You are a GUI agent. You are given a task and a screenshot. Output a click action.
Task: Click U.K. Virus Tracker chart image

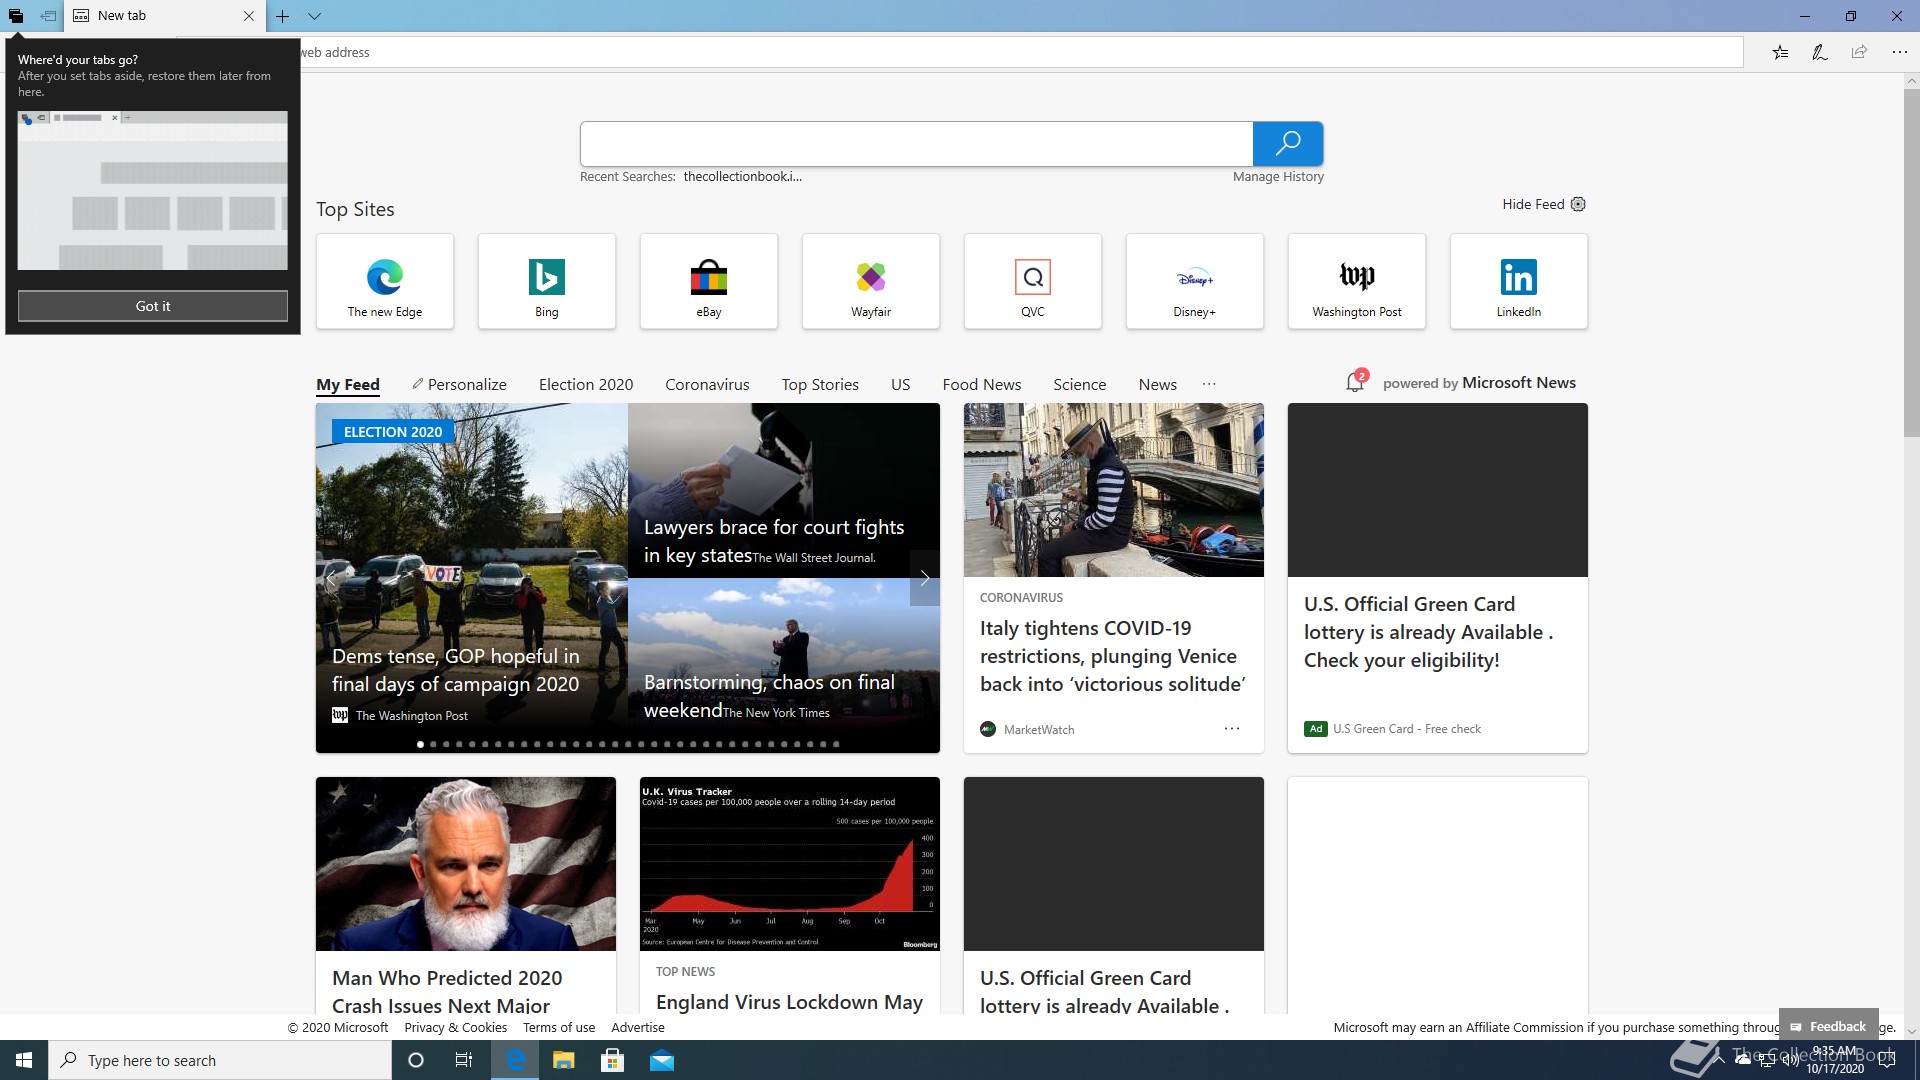click(790, 864)
